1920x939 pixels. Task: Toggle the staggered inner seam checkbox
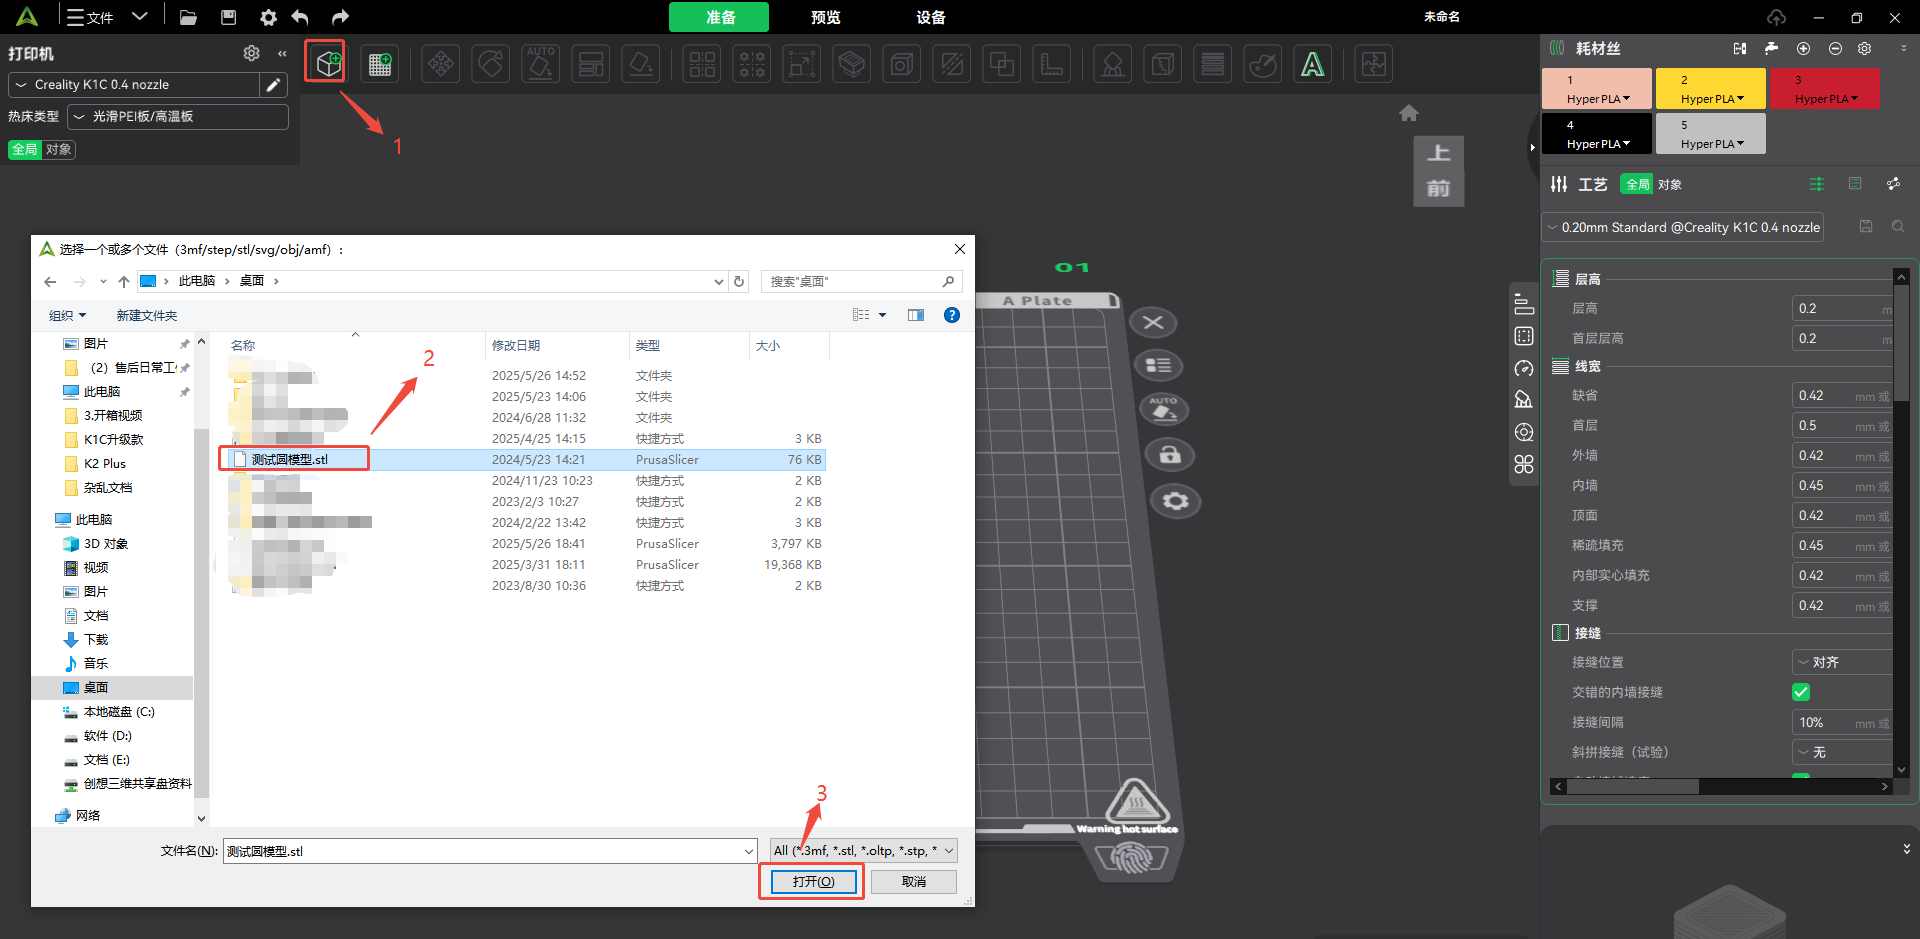1801,692
